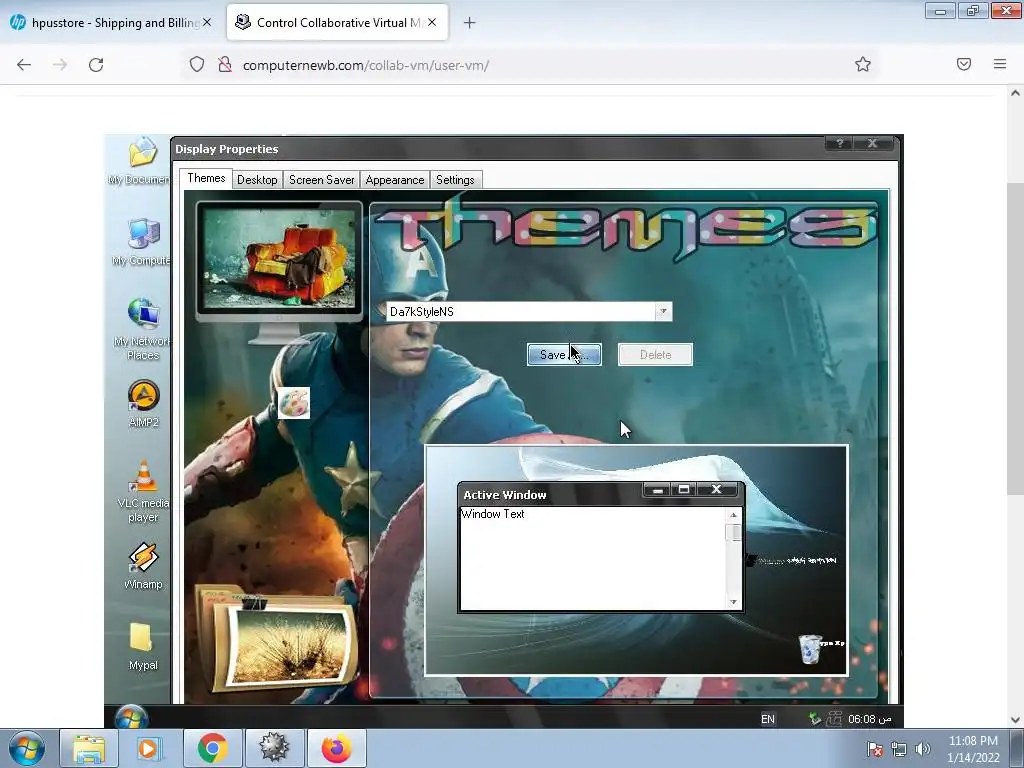
Task: Launch AIMP2 from VM desktop
Action: pos(144,403)
